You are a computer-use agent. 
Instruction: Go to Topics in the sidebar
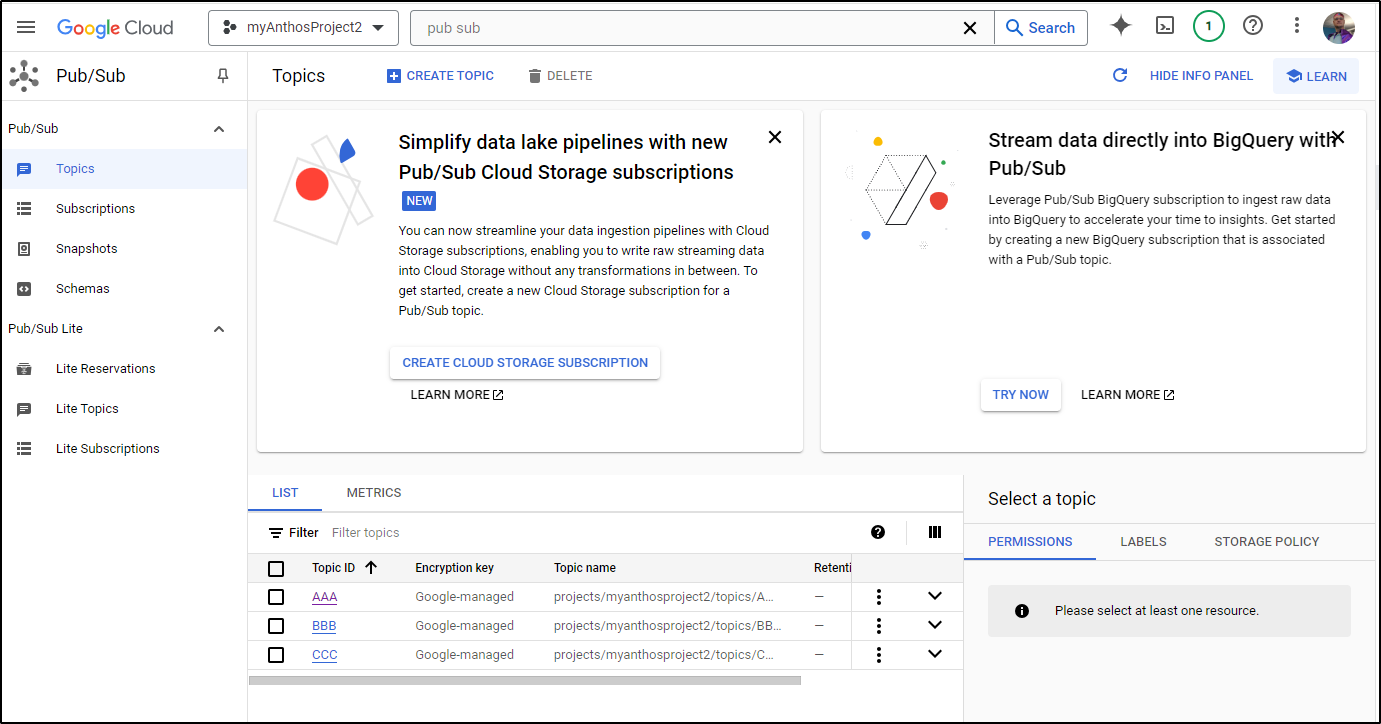[x=124, y=169]
